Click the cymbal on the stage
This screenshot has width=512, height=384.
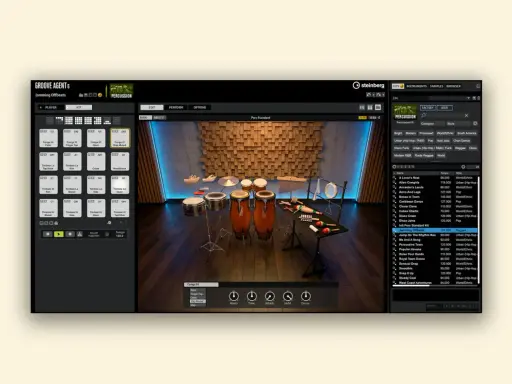coord(228,182)
